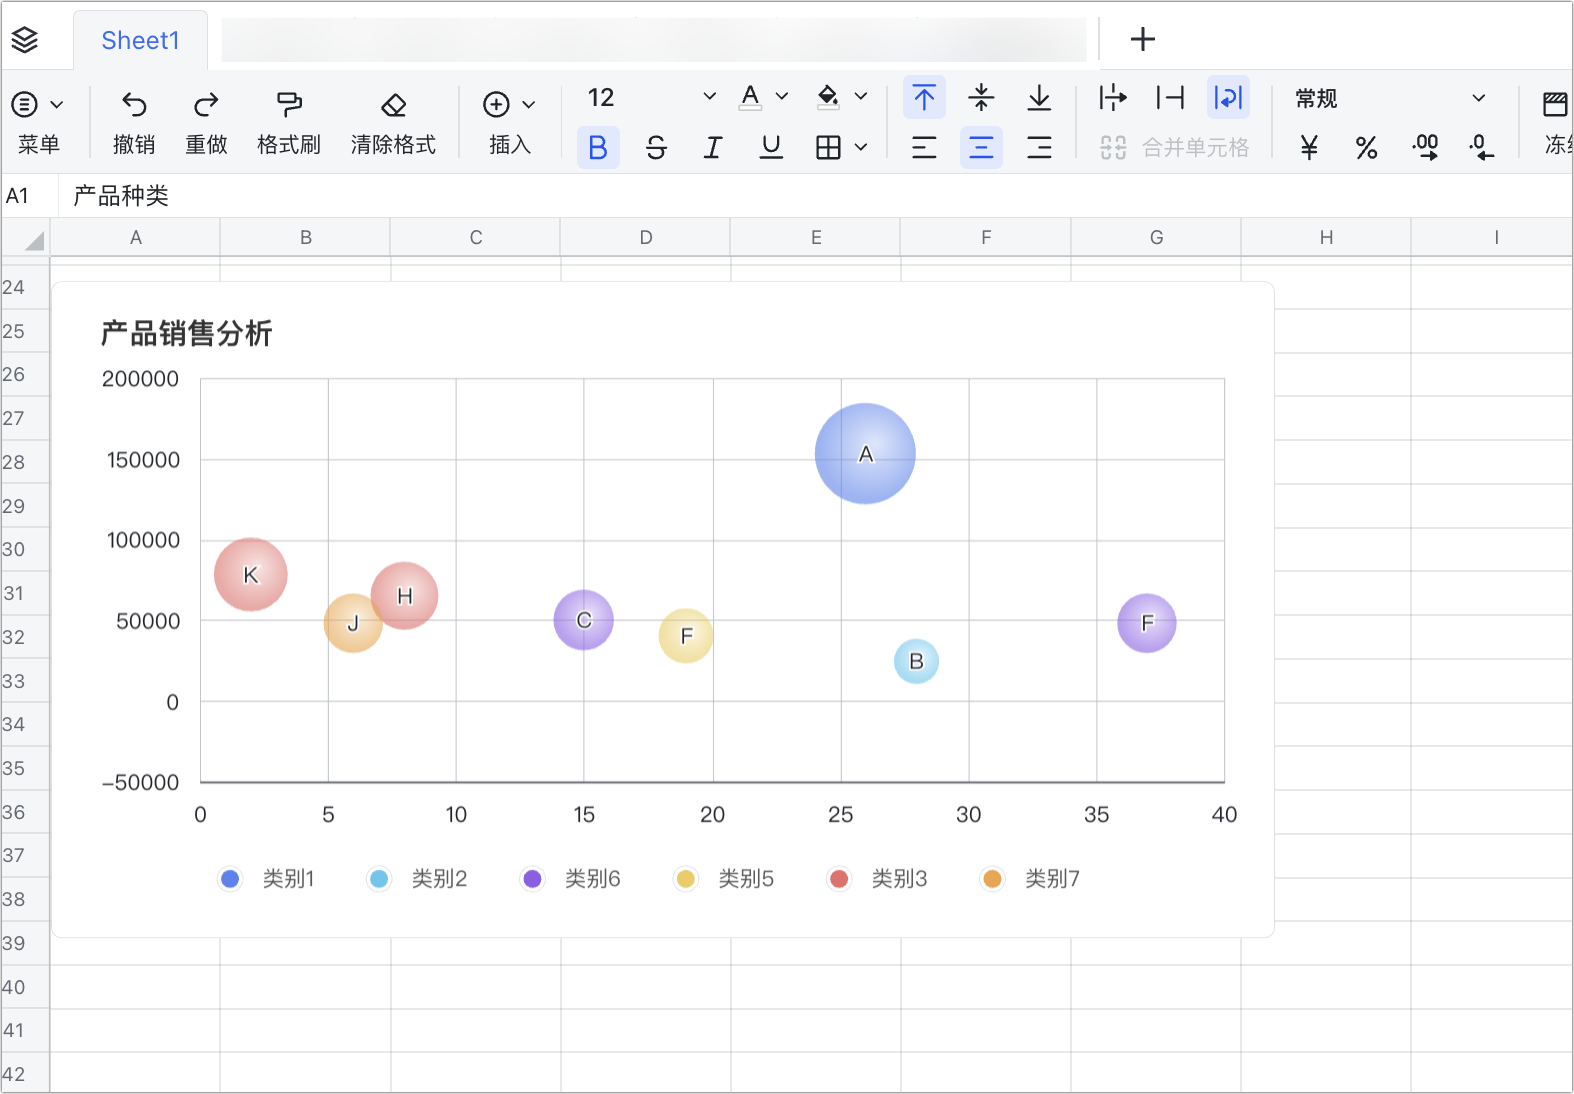This screenshot has height=1094, width=1574.
Task: Apply percent format to cell
Action: 1366,148
